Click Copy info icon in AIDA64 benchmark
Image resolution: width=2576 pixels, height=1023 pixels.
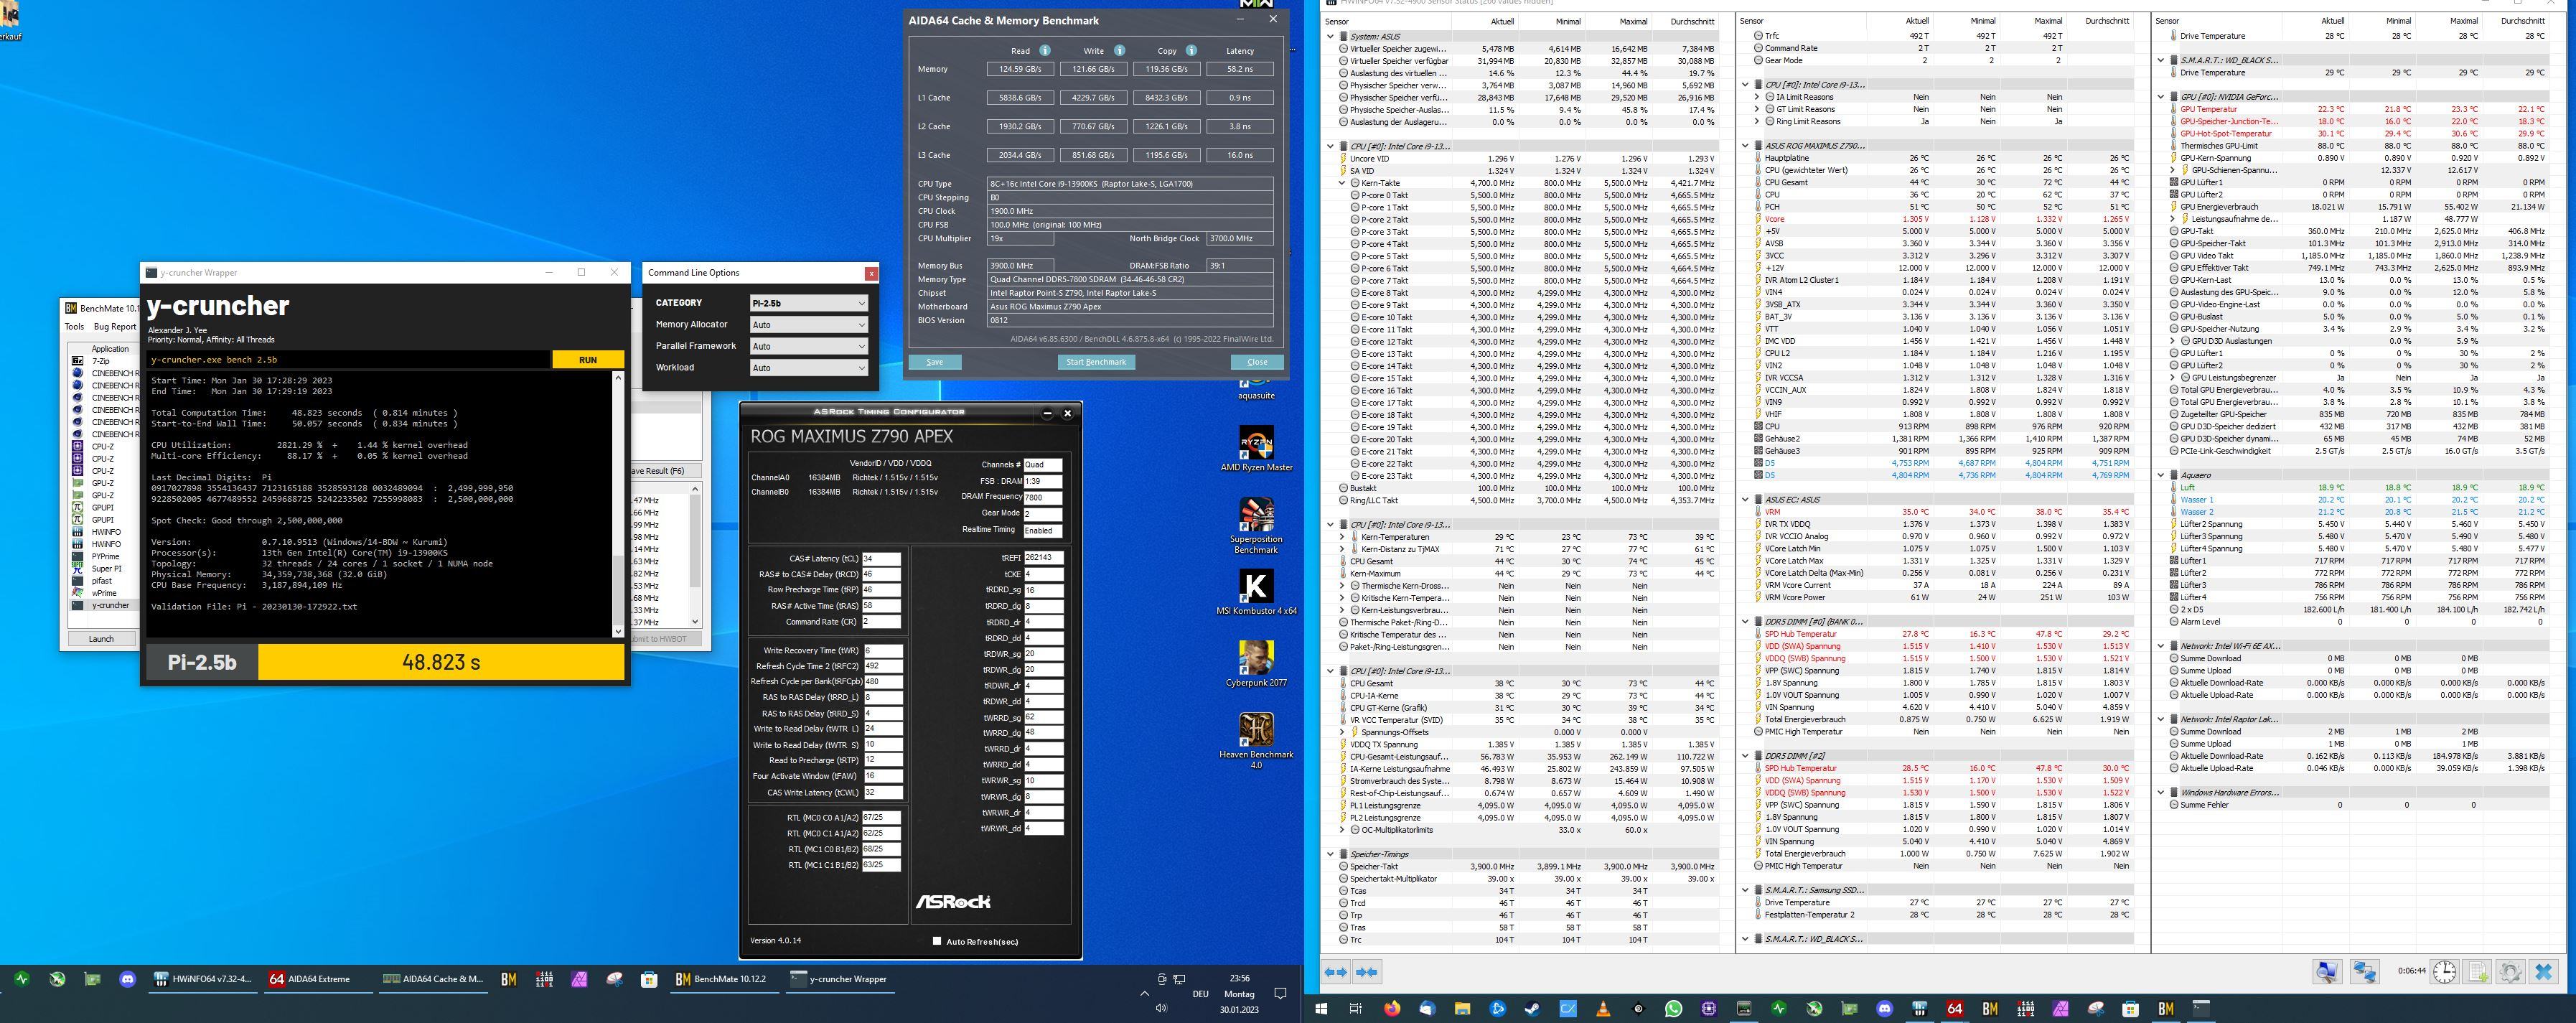[1191, 51]
